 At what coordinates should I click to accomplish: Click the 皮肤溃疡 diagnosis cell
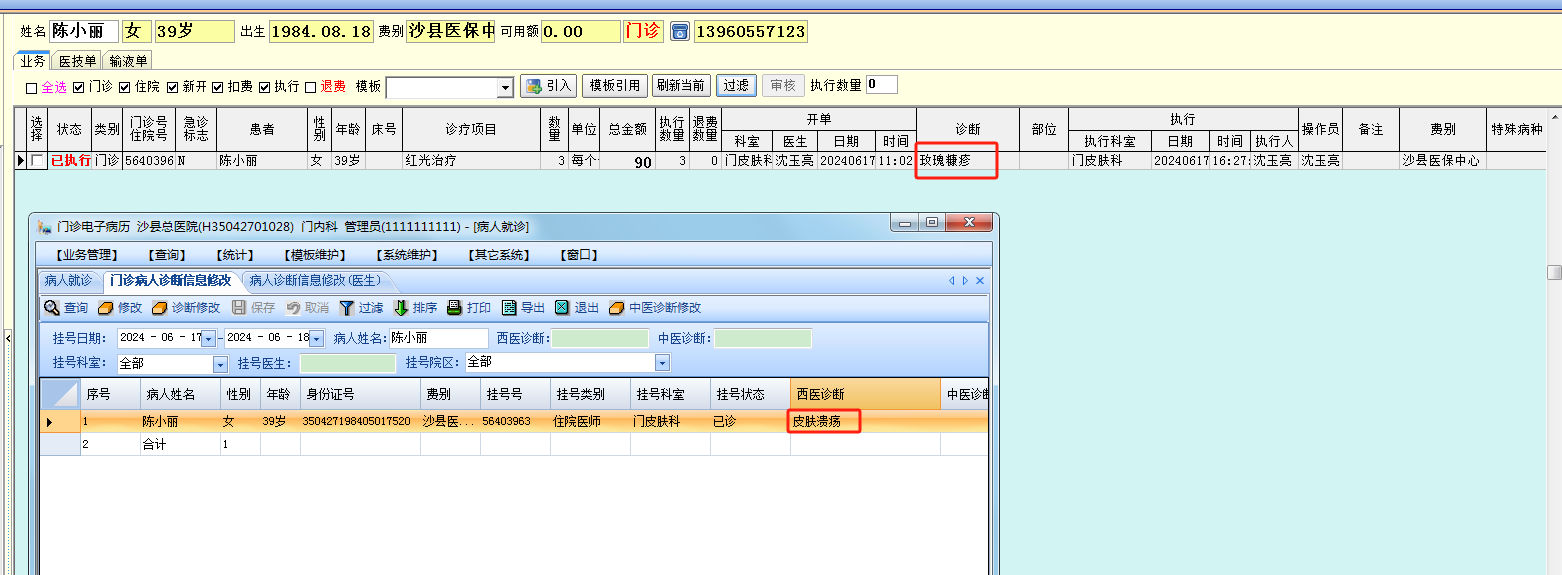click(865, 422)
